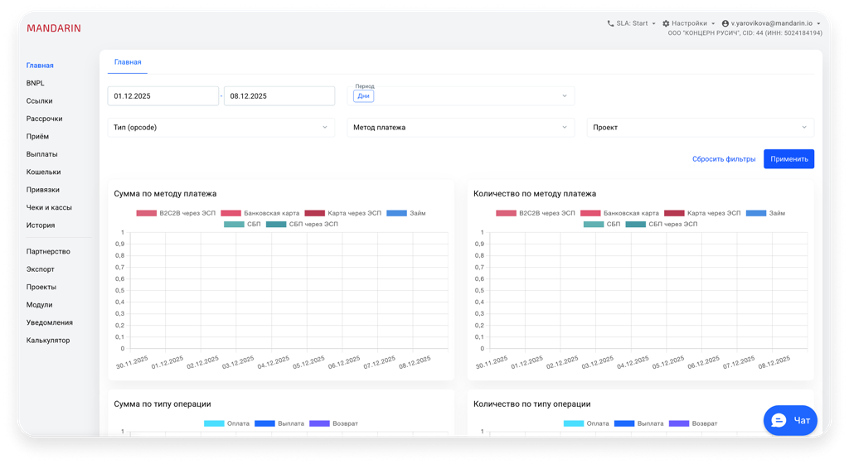The image size is (850, 464).
Task: Click the start date field 01.12.2025
Action: tap(162, 96)
